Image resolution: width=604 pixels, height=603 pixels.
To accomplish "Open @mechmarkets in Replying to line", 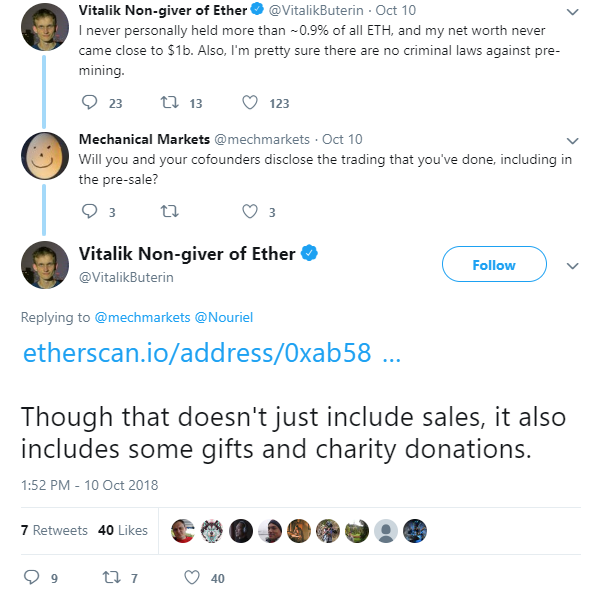I will click(143, 317).
